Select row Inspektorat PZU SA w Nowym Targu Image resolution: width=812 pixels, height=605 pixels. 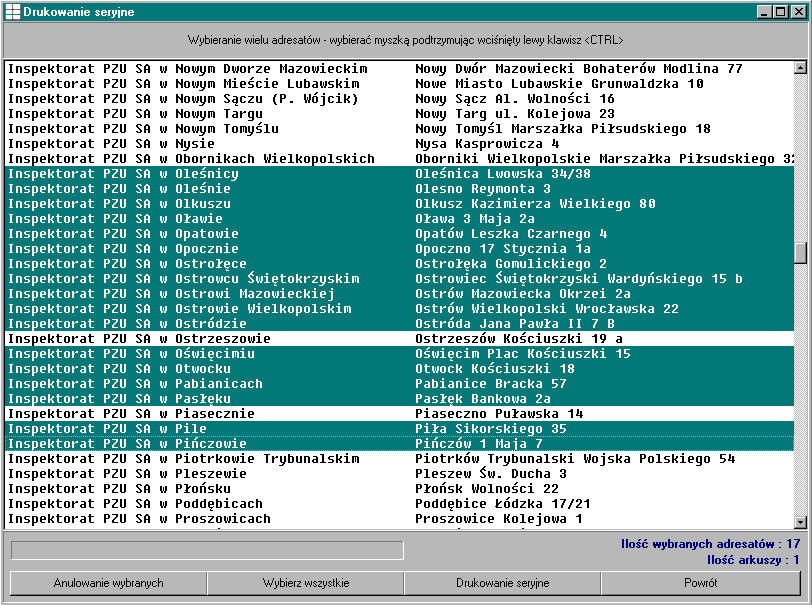399,114
